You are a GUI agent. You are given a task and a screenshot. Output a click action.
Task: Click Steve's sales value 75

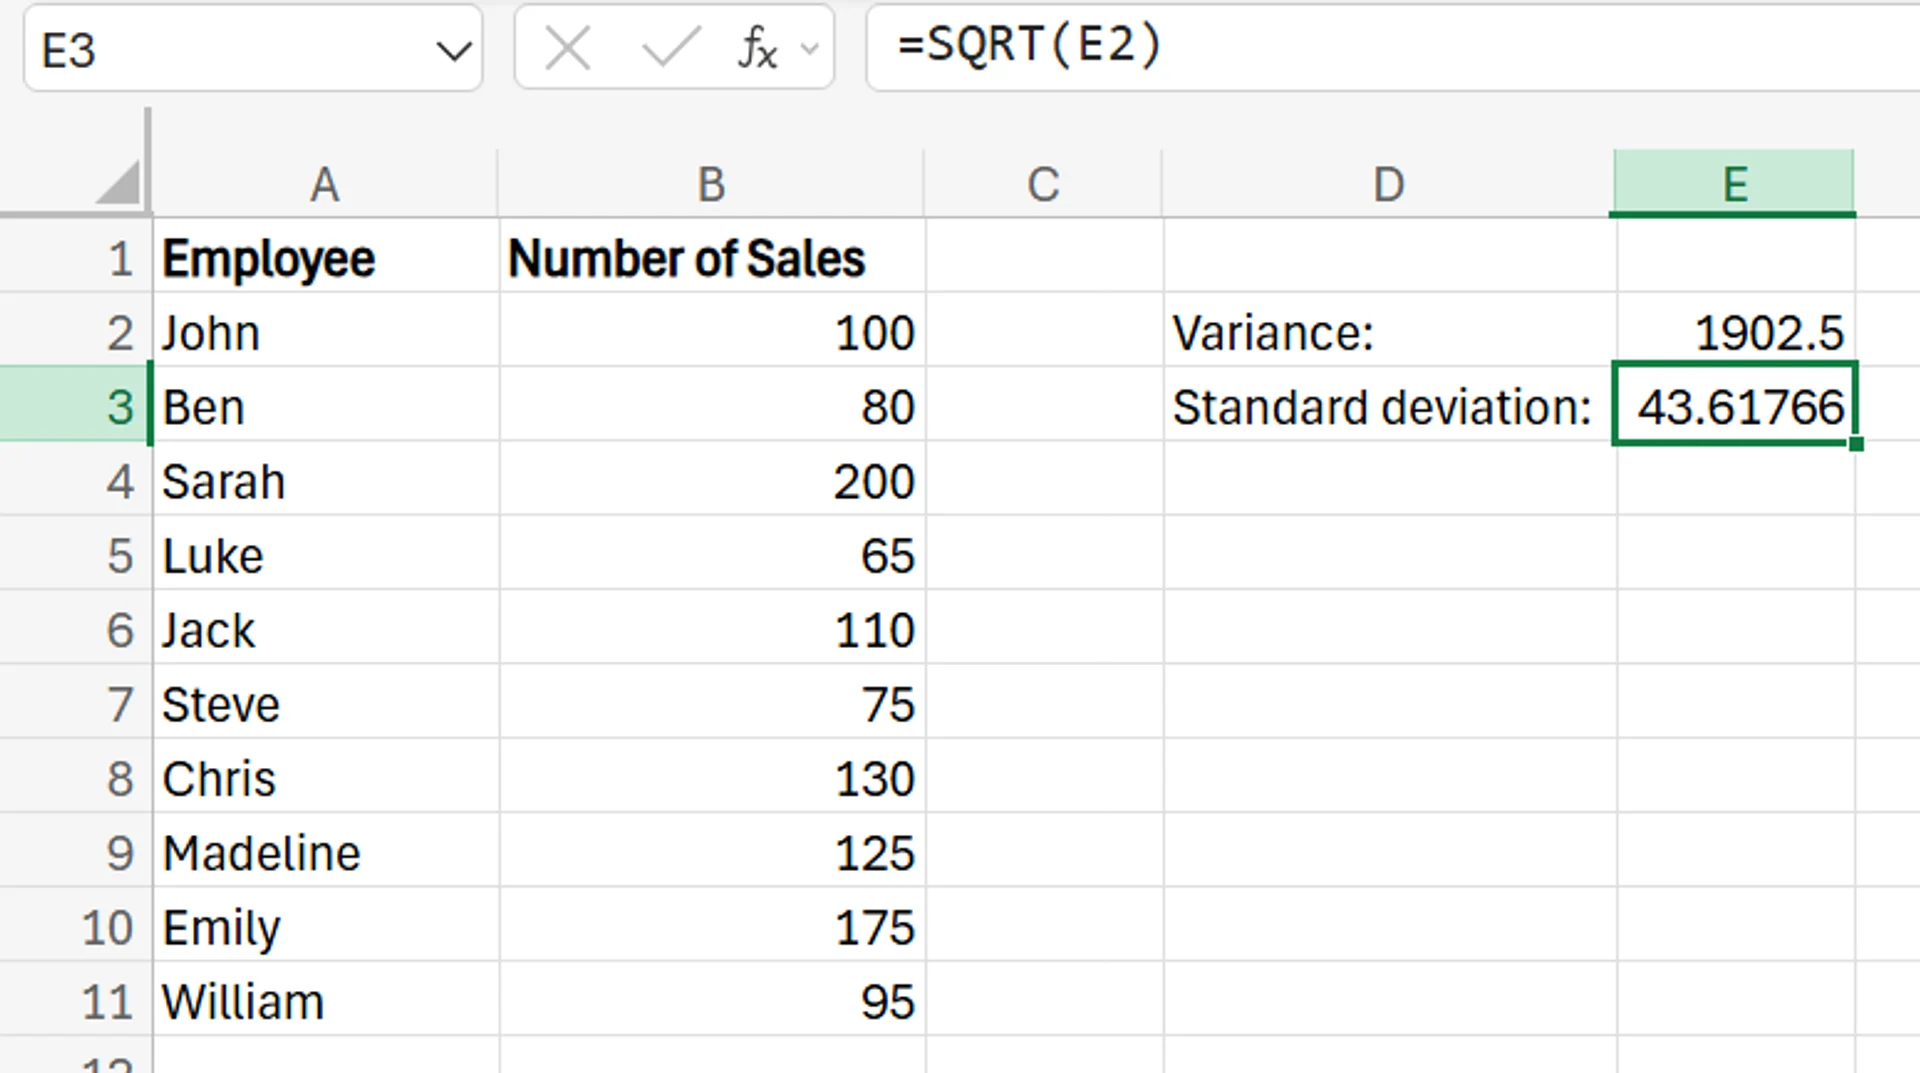[x=712, y=703]
